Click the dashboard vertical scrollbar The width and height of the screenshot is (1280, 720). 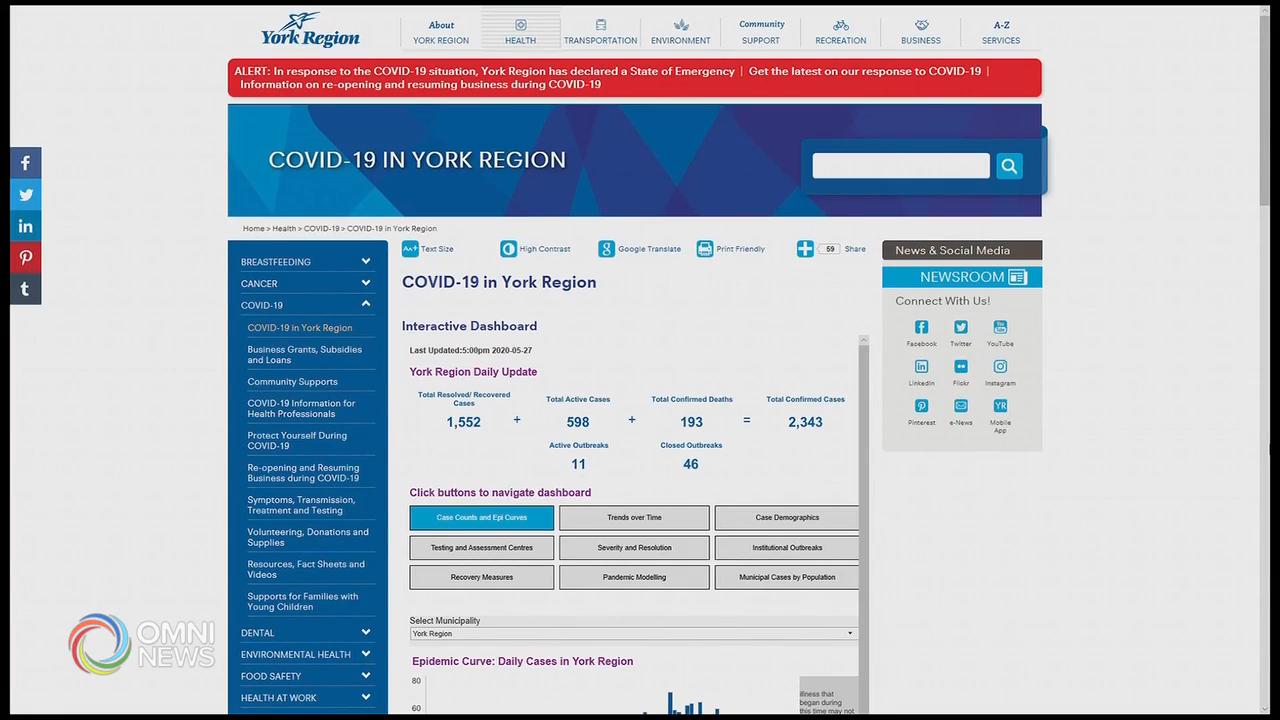(x=864, y=500)
